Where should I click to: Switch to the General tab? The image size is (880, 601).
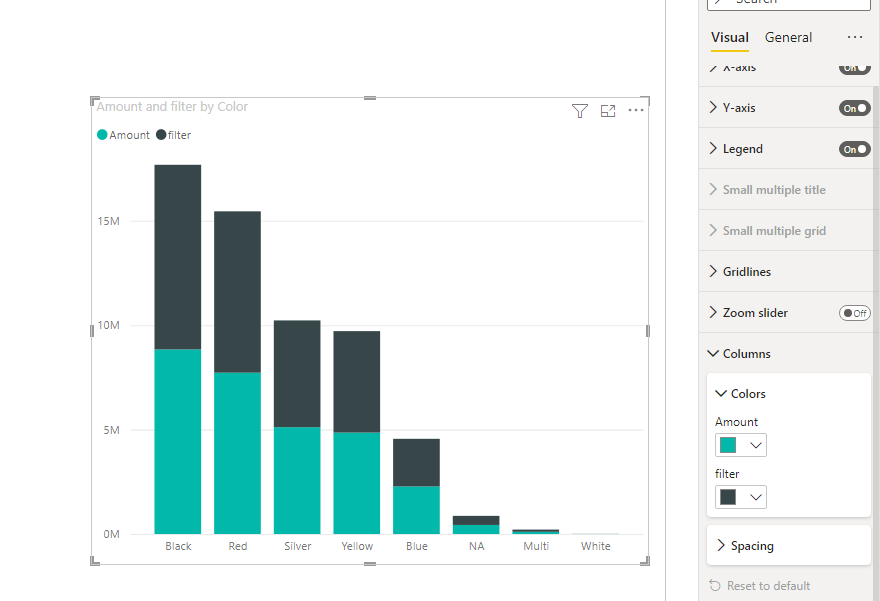tap(788, 38)
